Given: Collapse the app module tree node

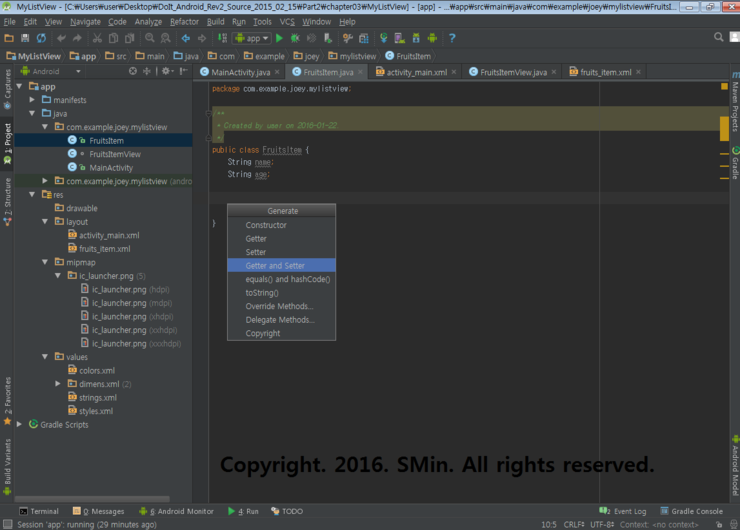Looking at the screenshot, I should click(19, 86).
